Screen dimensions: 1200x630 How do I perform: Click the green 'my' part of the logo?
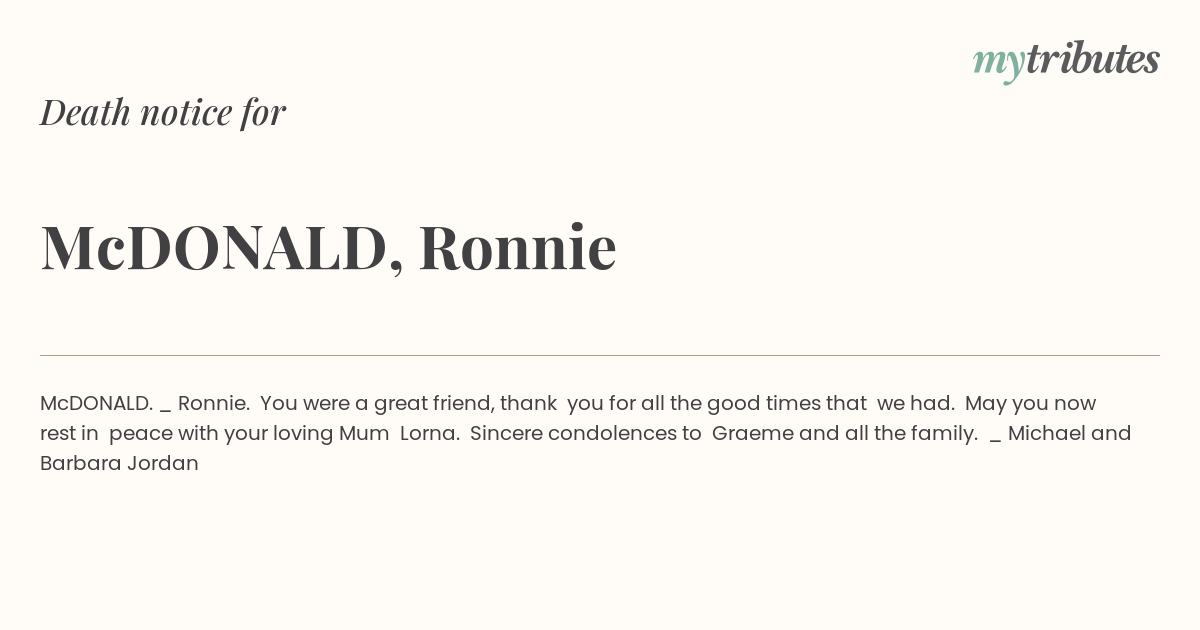(998, 63)
